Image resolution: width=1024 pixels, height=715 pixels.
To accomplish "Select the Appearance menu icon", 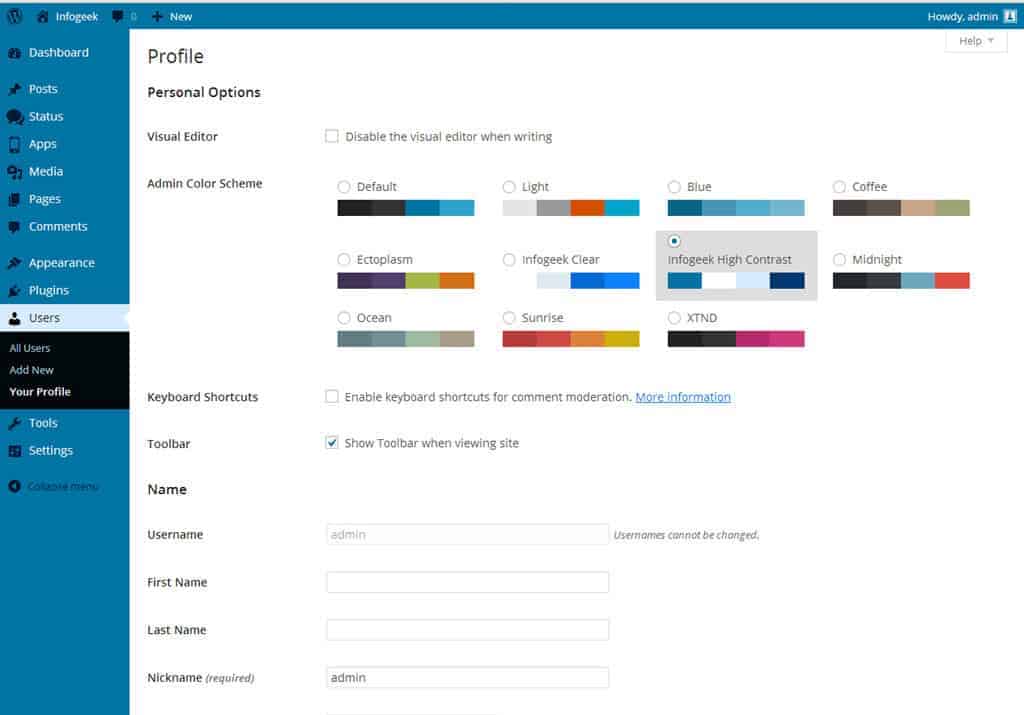I will tap(14, 262).
